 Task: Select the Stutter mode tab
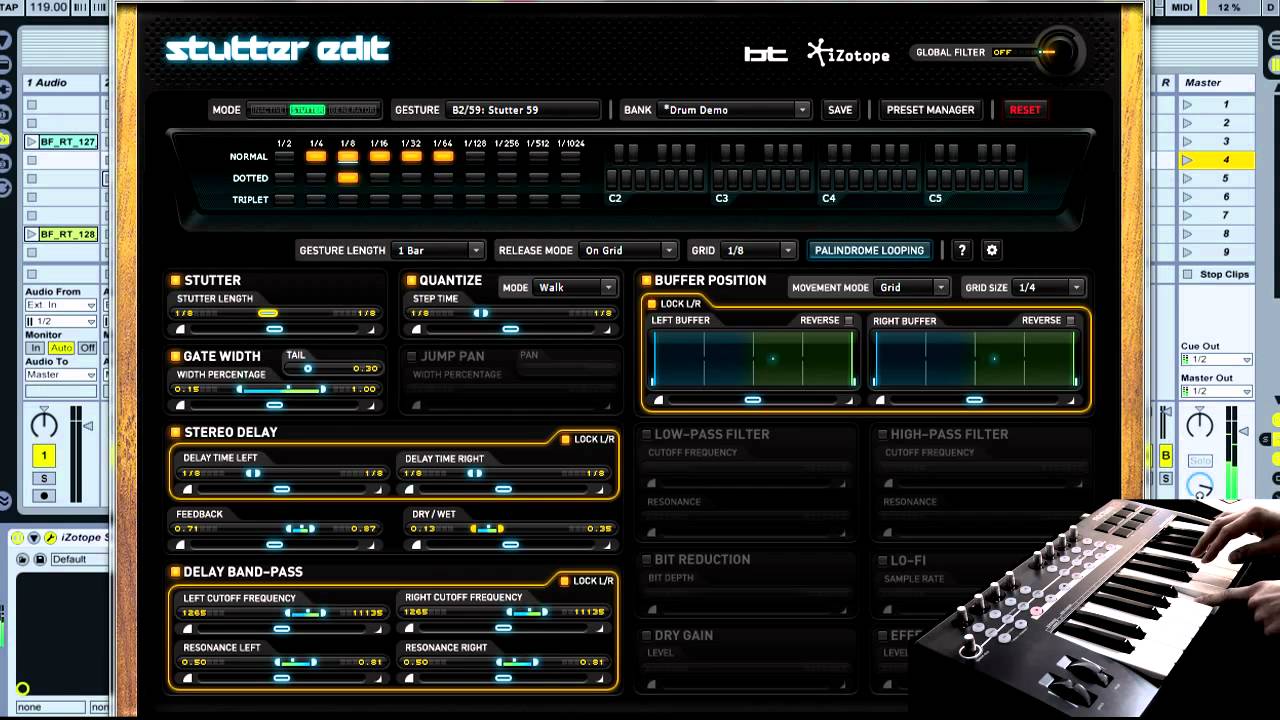[x=308, y=110]
